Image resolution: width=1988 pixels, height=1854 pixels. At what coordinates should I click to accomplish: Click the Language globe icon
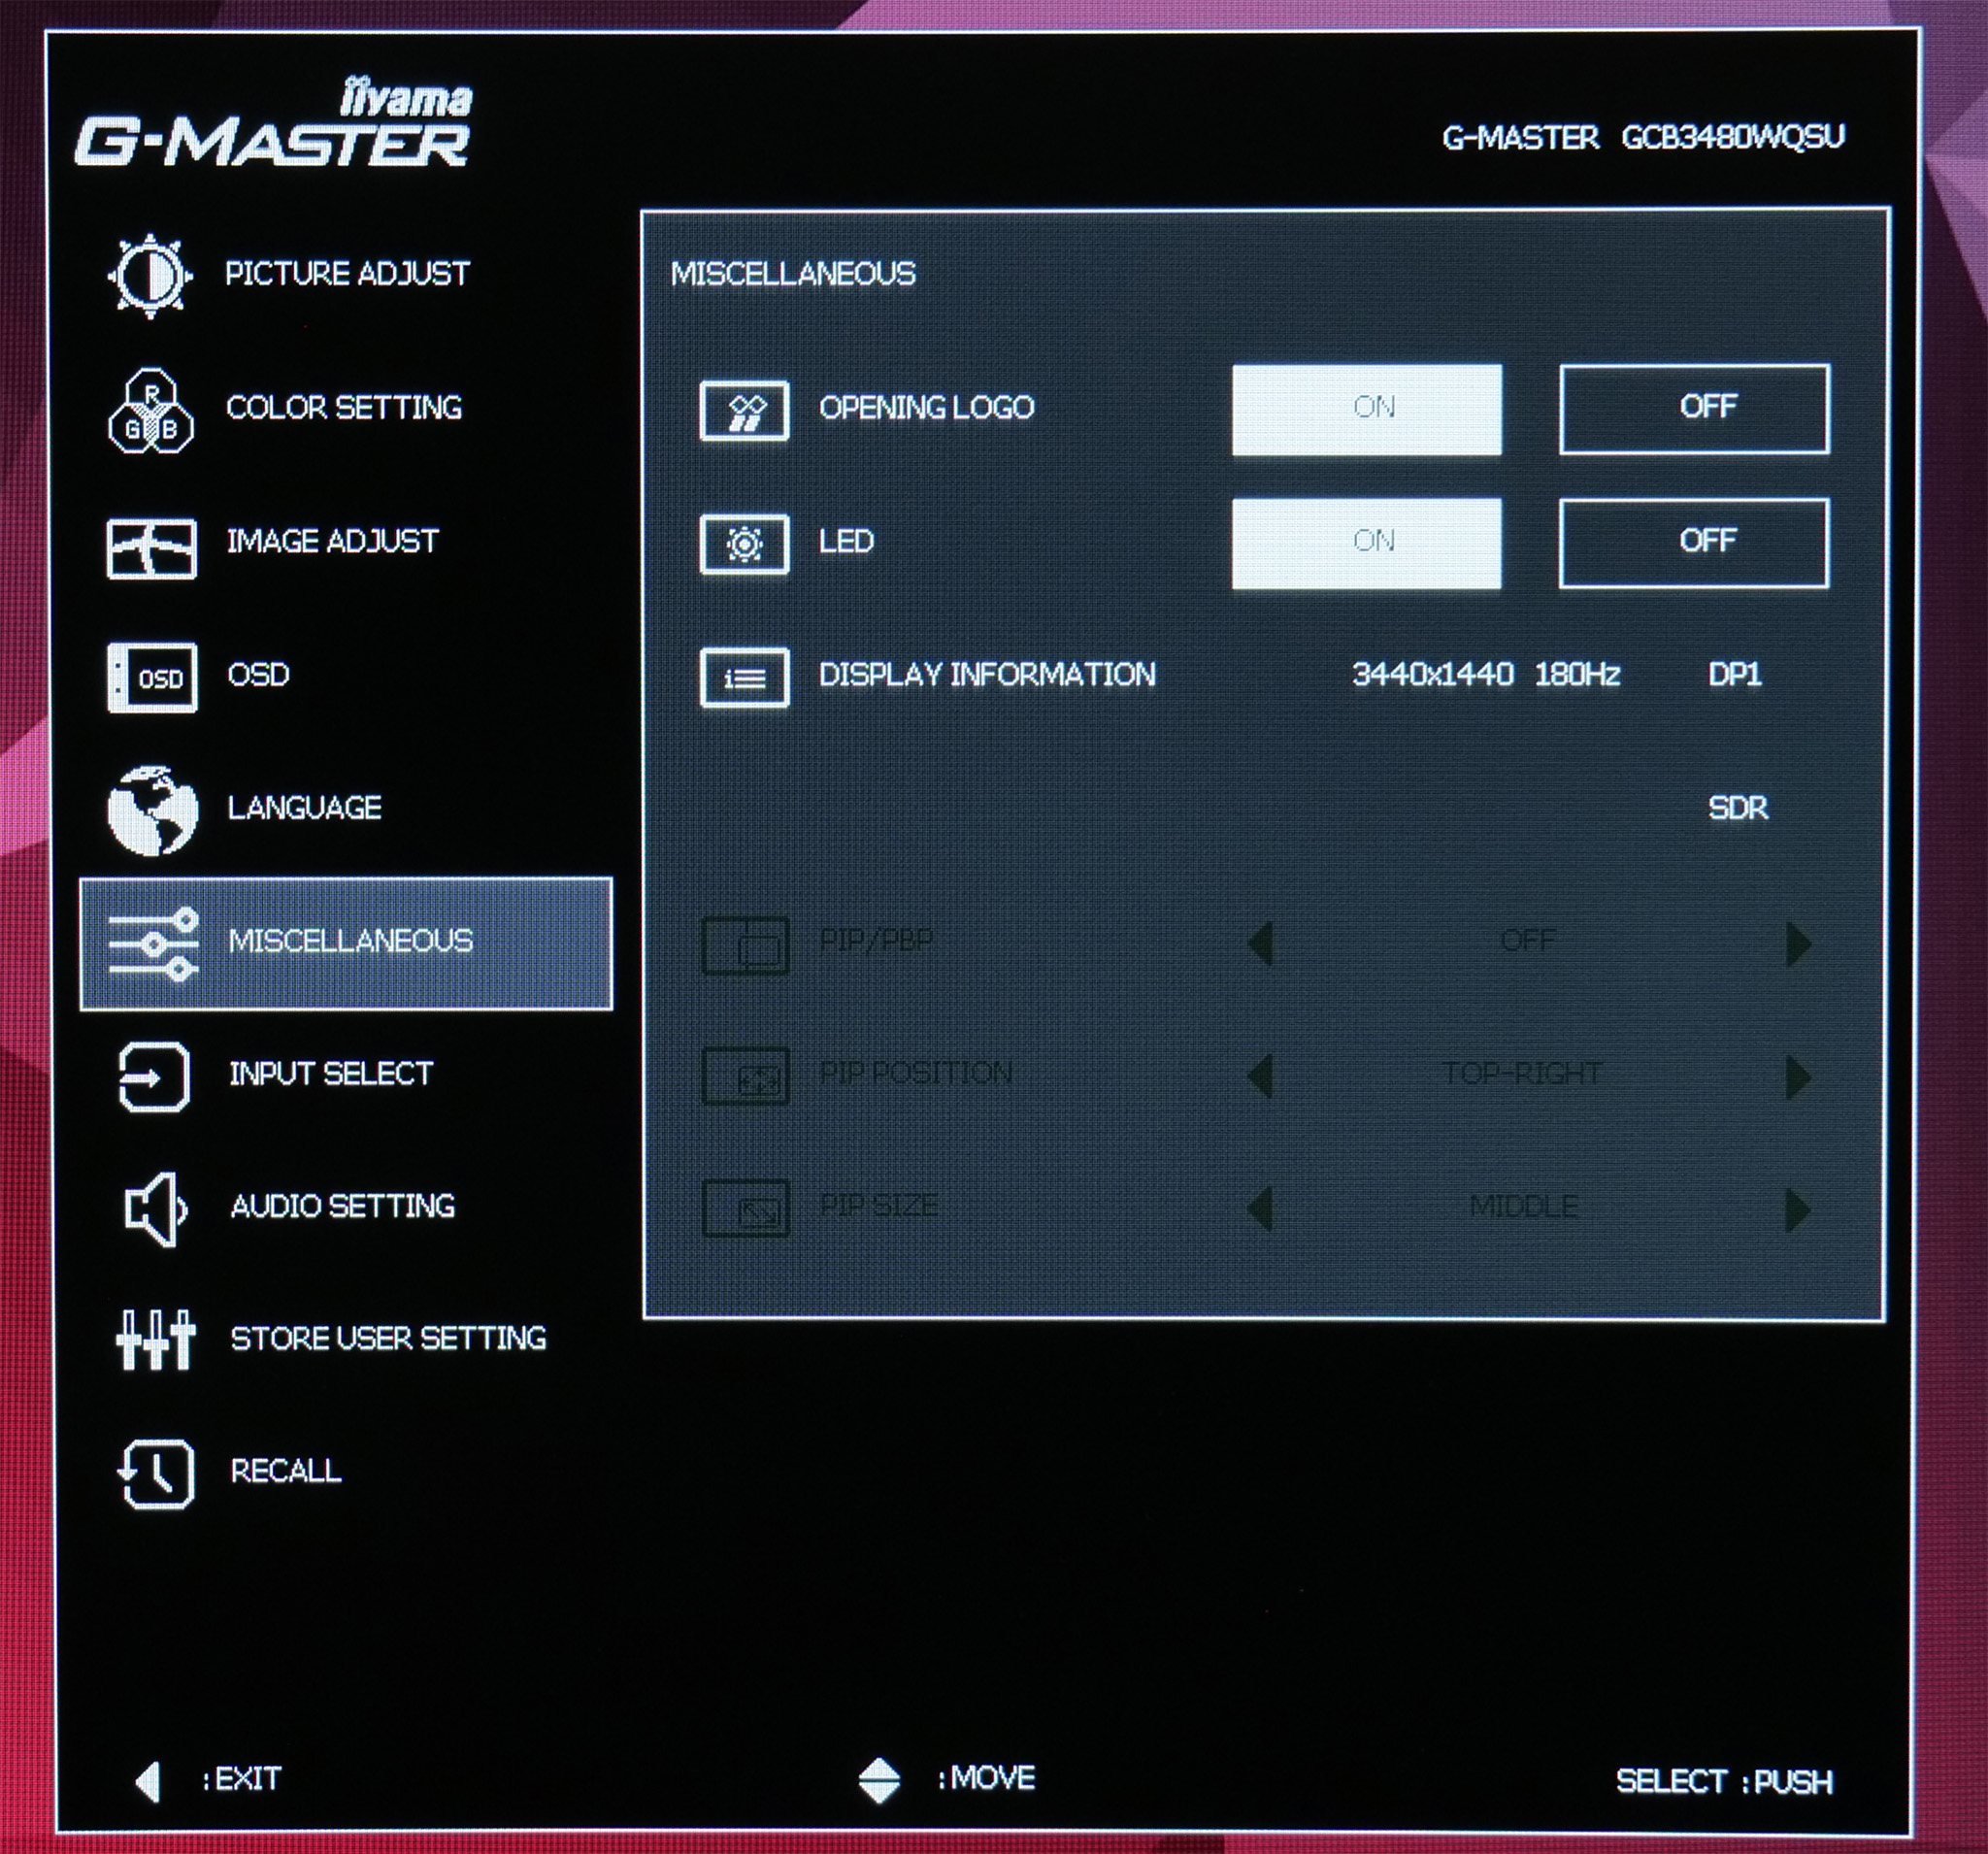pyautogui.click(x=152, y=811)
